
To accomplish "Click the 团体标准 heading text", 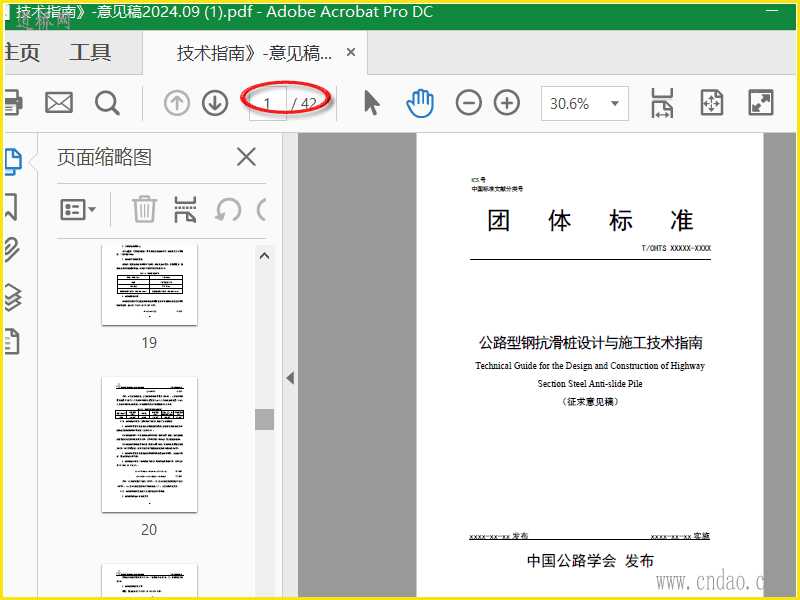I will point(590,220).
